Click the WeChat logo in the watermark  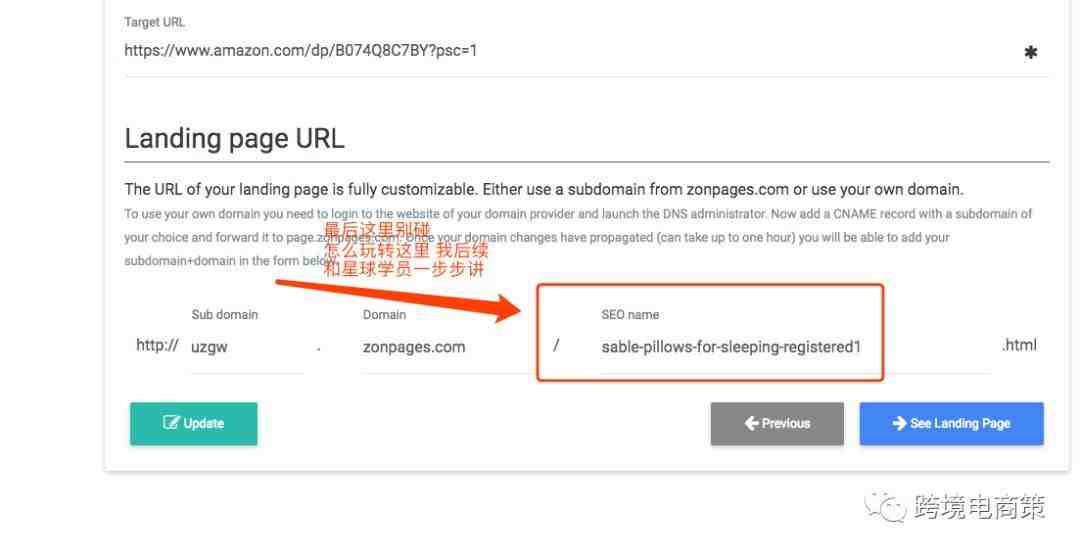[885, 509]
